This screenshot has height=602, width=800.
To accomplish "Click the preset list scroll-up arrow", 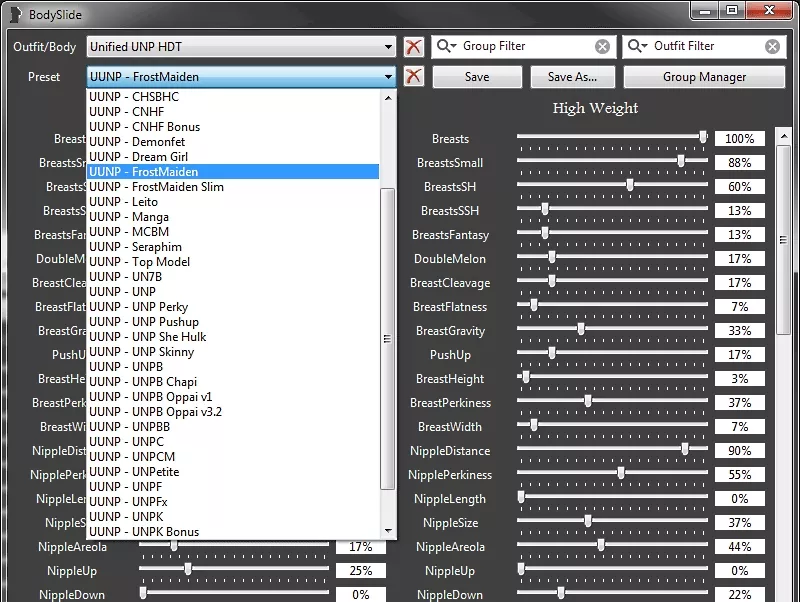I will (x=388, y=97).
